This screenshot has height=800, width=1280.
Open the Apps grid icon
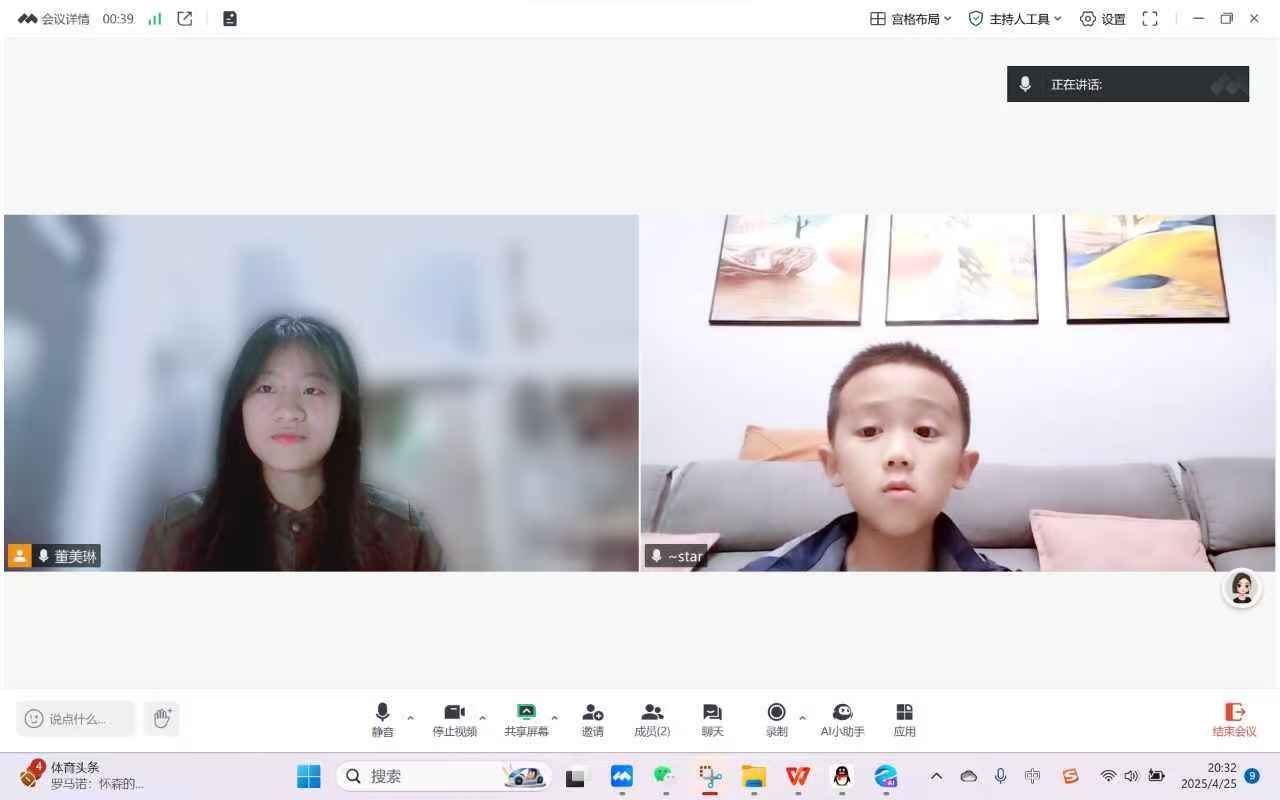click(904, 718)
